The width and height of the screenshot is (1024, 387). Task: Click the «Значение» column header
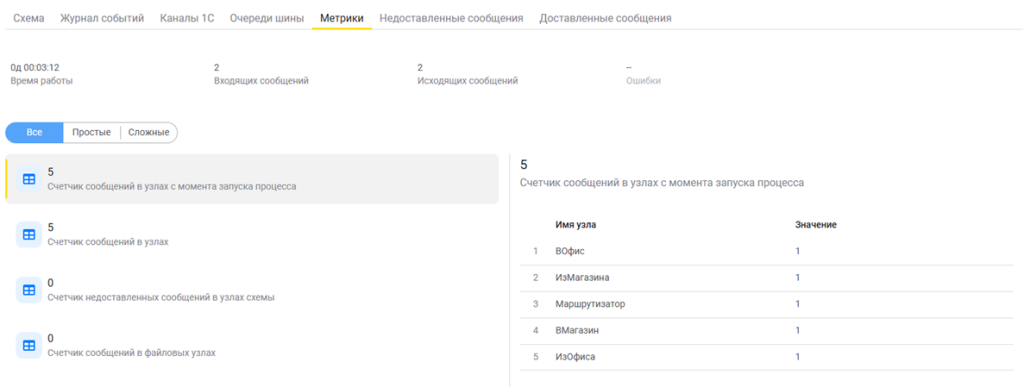click(816, 224)
